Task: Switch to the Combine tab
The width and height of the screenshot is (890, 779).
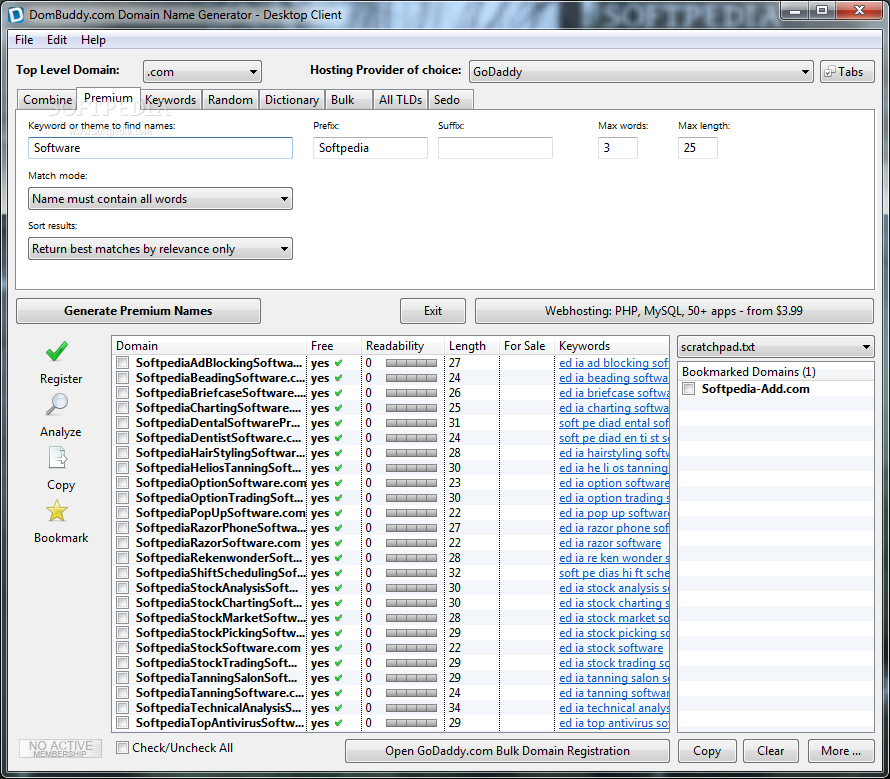Action: pos(47,100)
